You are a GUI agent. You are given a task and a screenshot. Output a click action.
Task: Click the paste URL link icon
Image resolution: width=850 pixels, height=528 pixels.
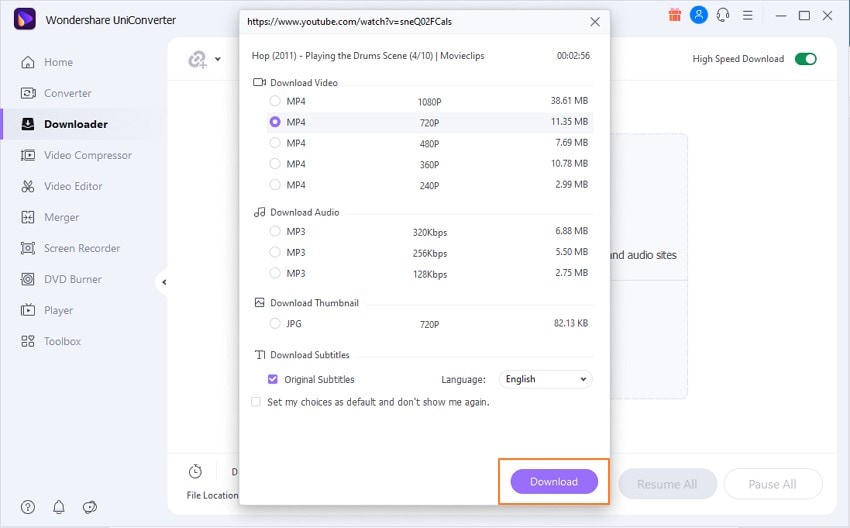point(198,59)
